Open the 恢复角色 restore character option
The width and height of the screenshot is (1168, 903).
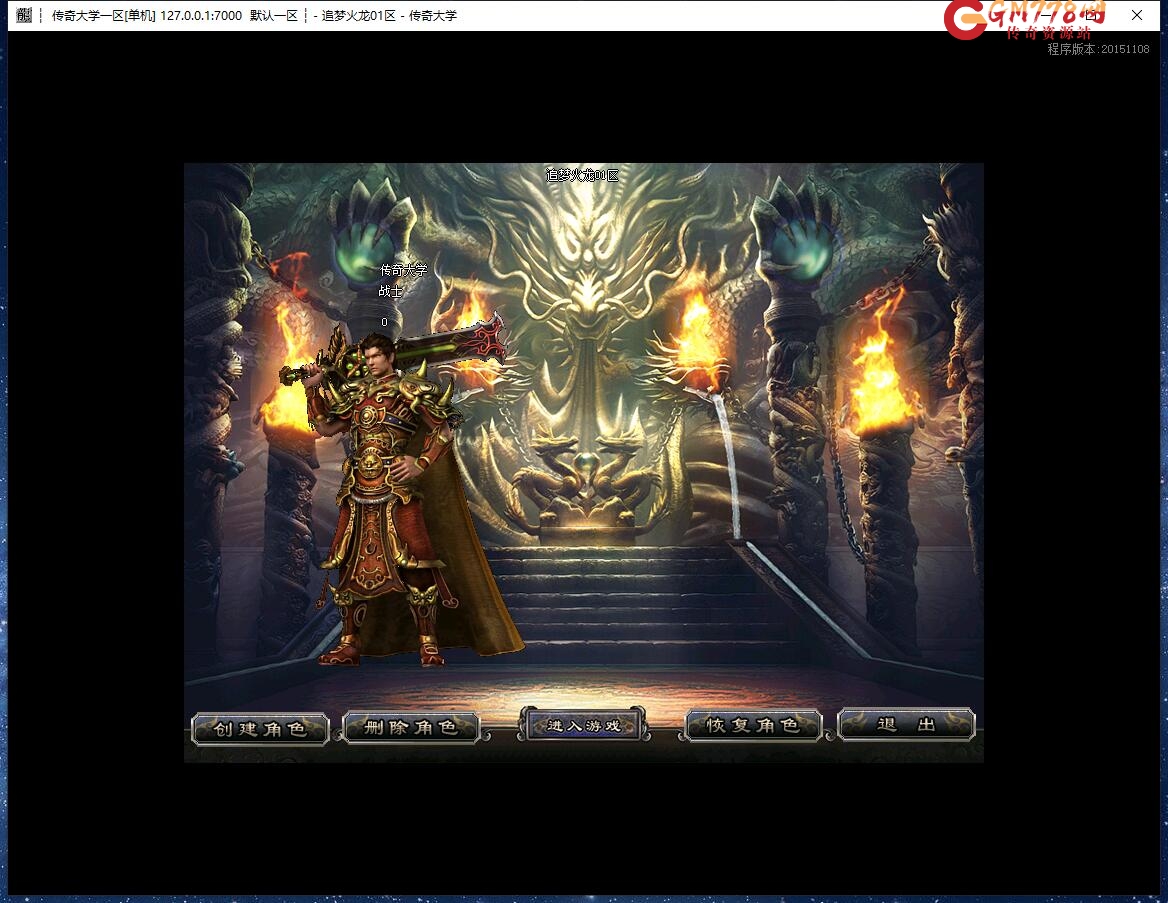coord(753,724)
